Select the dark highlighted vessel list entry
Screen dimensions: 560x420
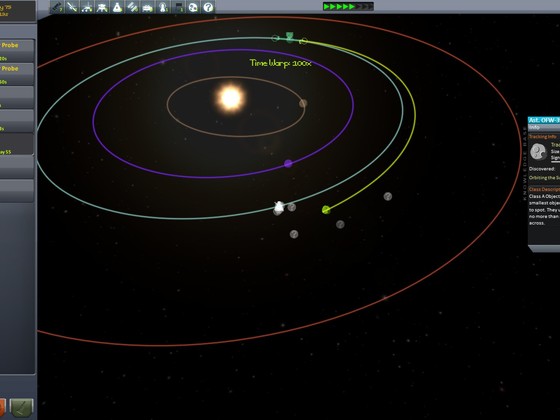[x=17, y=144]
